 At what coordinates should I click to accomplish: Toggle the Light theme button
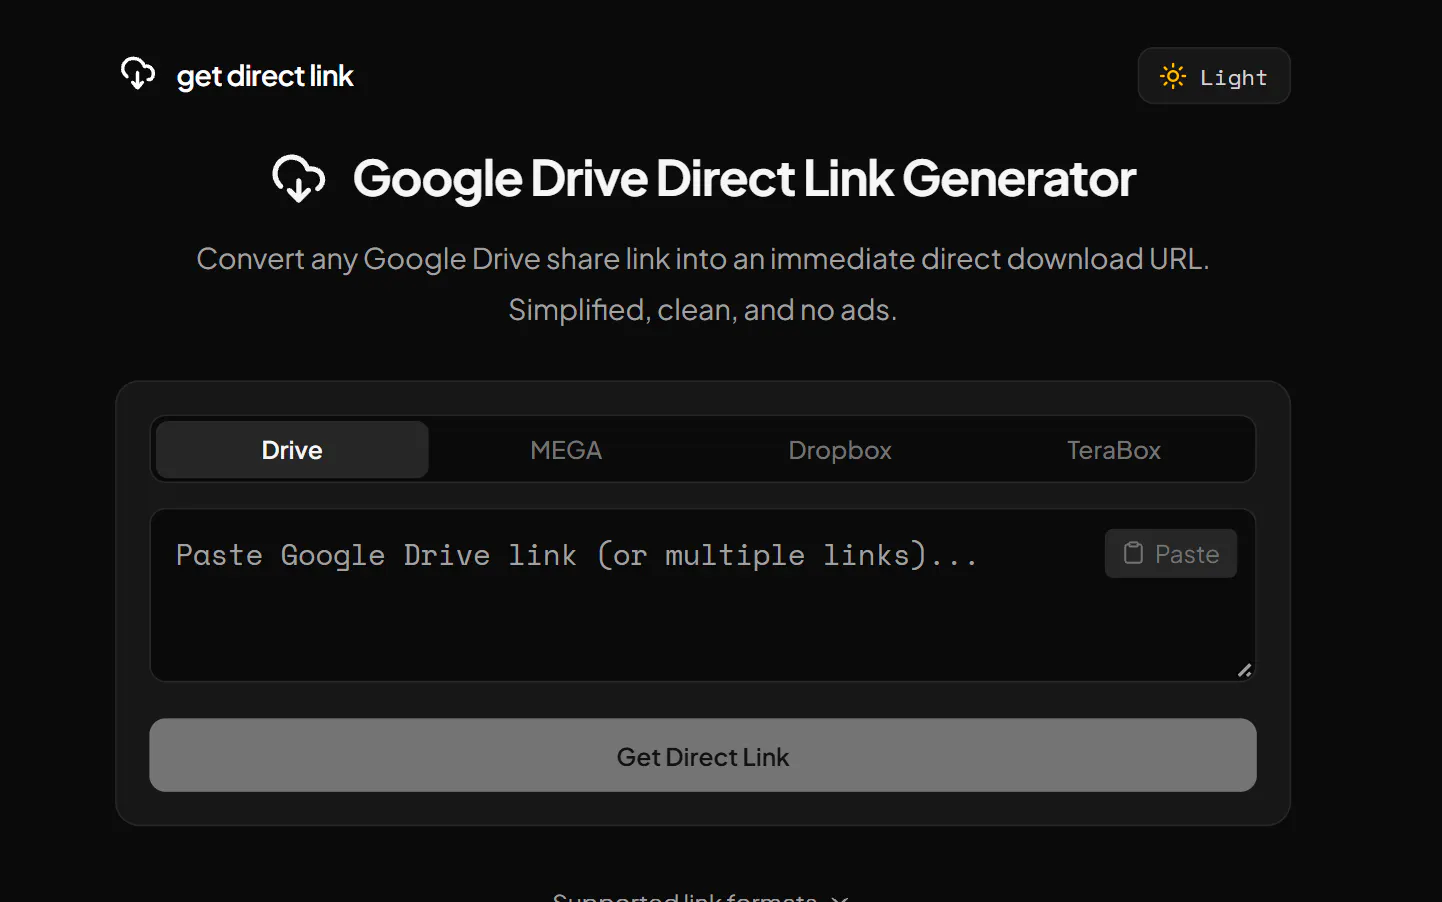1214,76
